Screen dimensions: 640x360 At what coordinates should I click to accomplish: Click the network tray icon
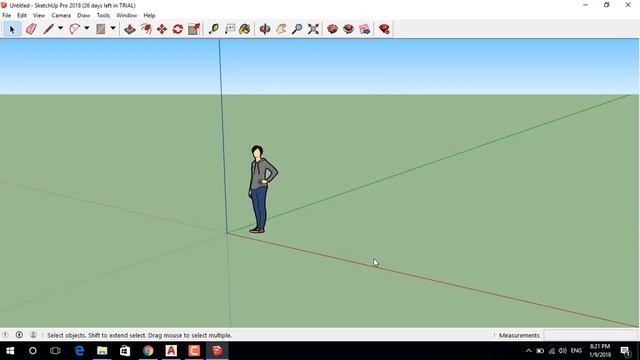[552, 351]
